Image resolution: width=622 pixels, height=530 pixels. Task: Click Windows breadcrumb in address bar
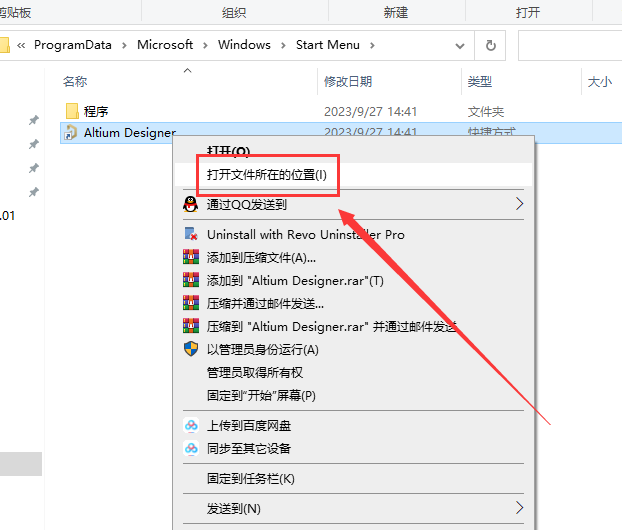pyautogui.click(x=244, y=45)
